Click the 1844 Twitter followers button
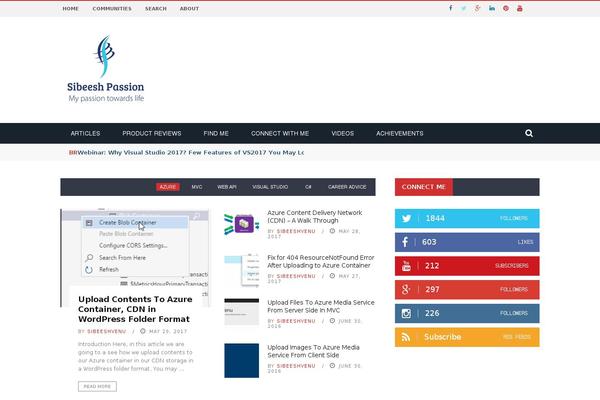The width and height of the screenshot is (600, 400). [x=467, y=218]
